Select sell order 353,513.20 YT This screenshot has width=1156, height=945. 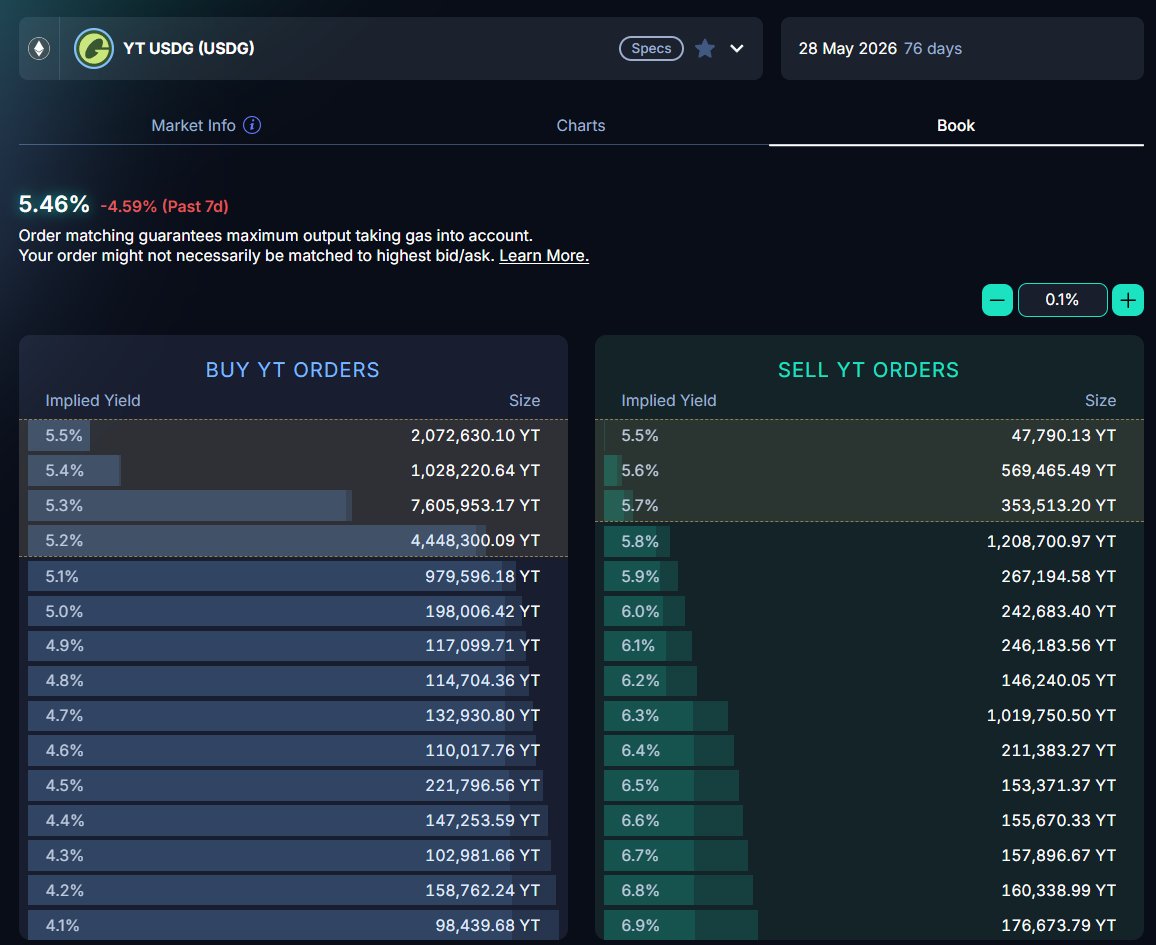[x=869, y=506]
